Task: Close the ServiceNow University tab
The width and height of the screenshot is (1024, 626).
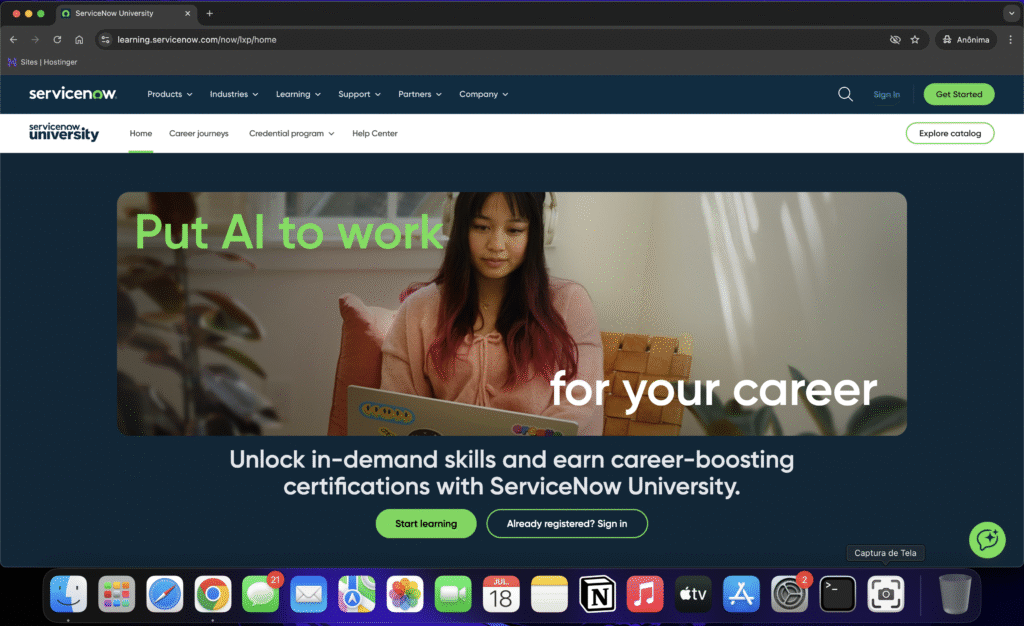Action: pos(187,13)
